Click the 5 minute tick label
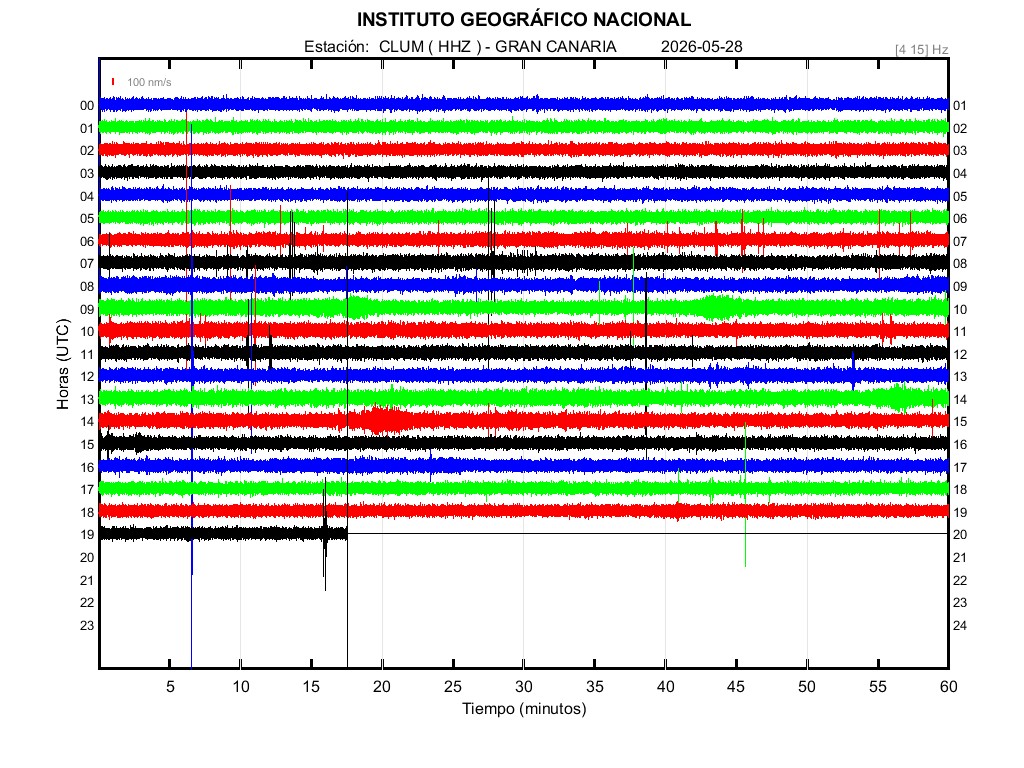Image resolution: width=1024 pixels, height=768 pixels. (170, 686)
